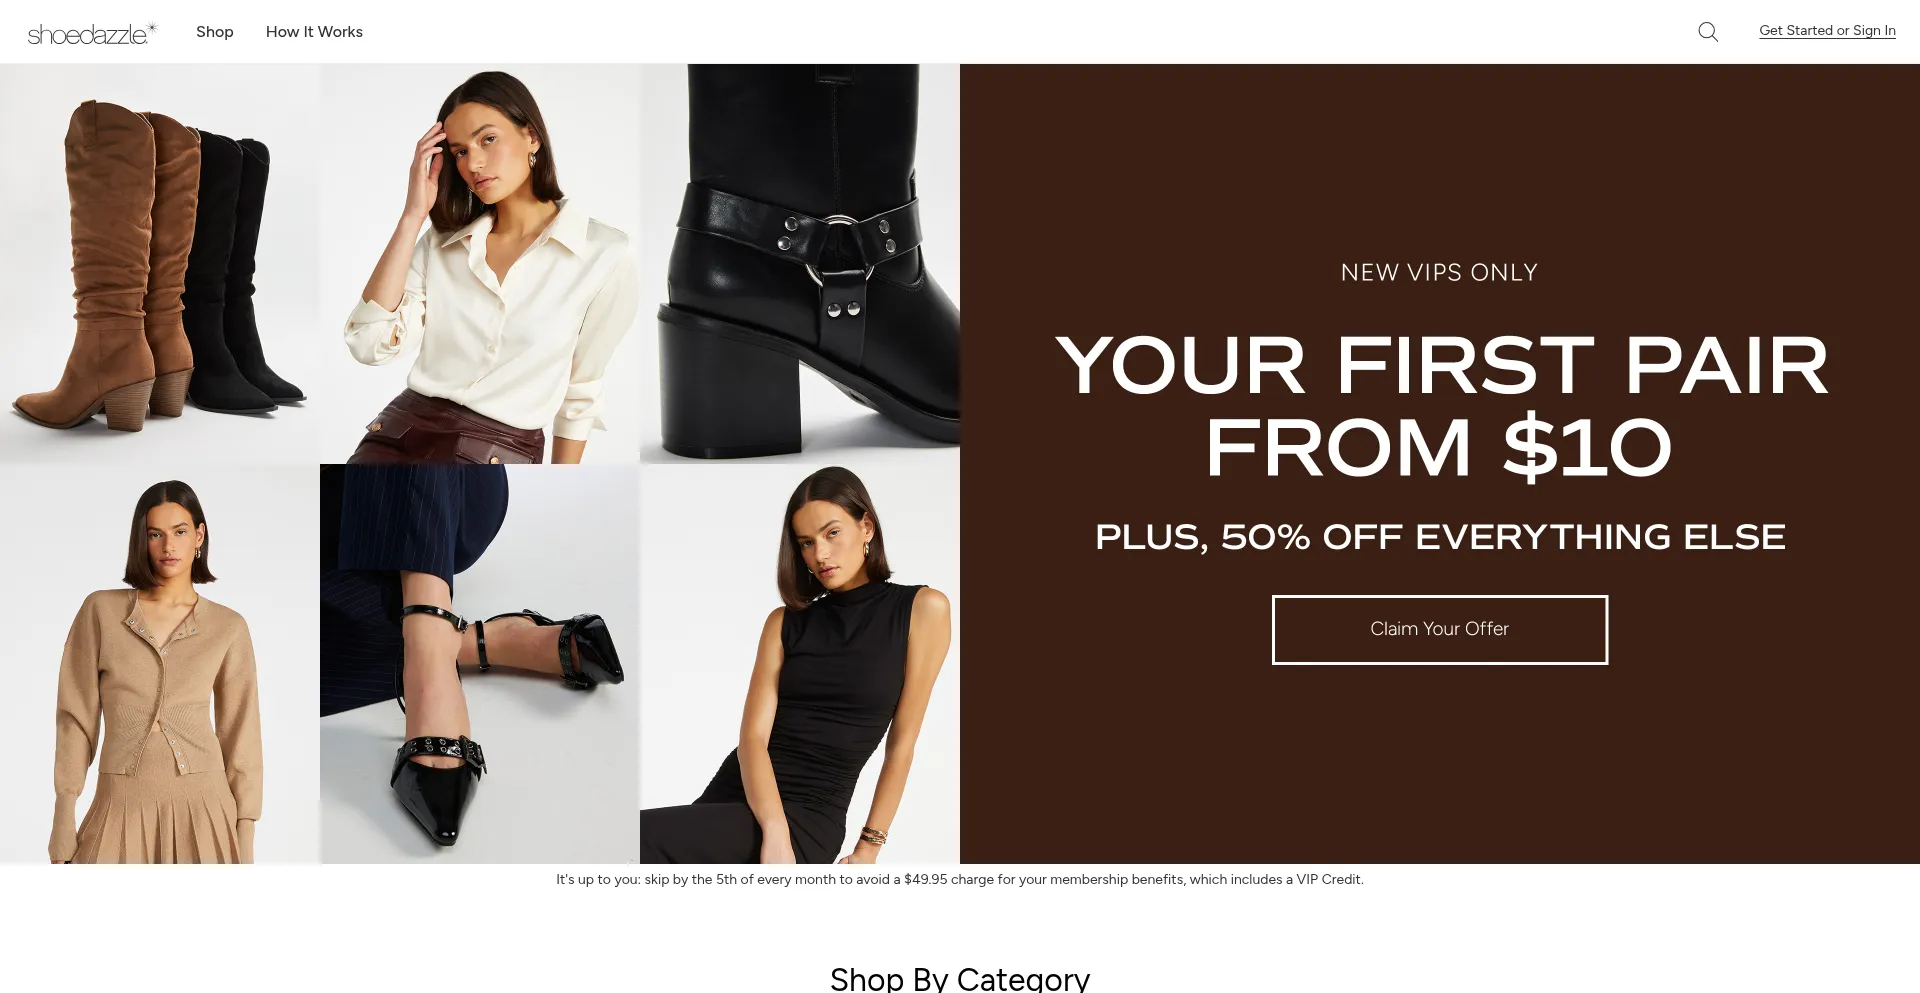Select the model in cream satin blouse

click(x=480, y=264)
